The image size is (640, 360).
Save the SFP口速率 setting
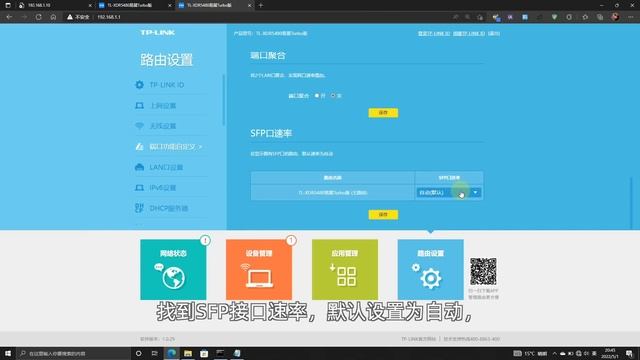383,215
